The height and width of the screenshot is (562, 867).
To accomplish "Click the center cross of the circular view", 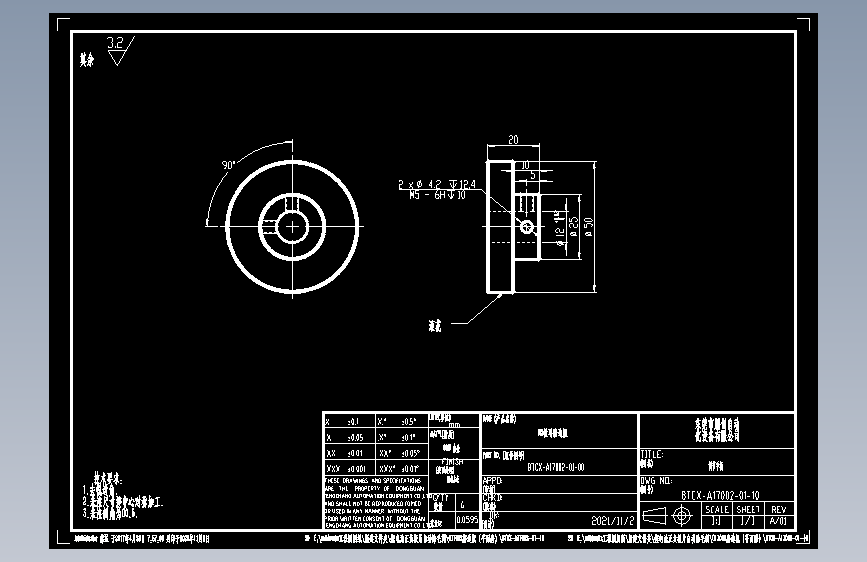I will coord(292,226).
